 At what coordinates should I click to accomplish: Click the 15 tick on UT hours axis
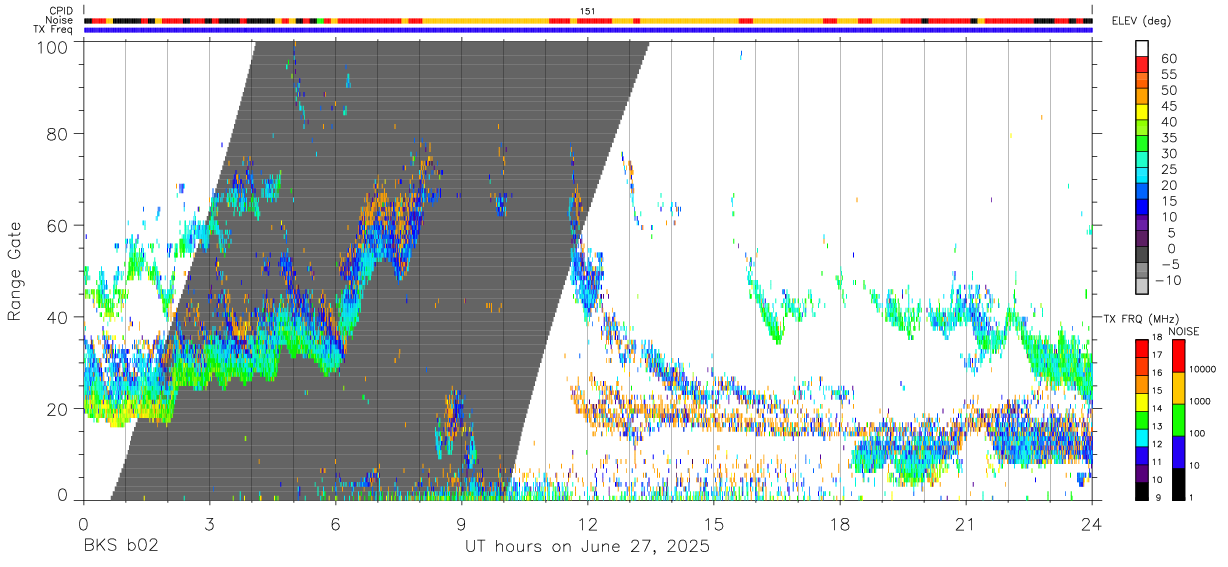tap(713, 524)
